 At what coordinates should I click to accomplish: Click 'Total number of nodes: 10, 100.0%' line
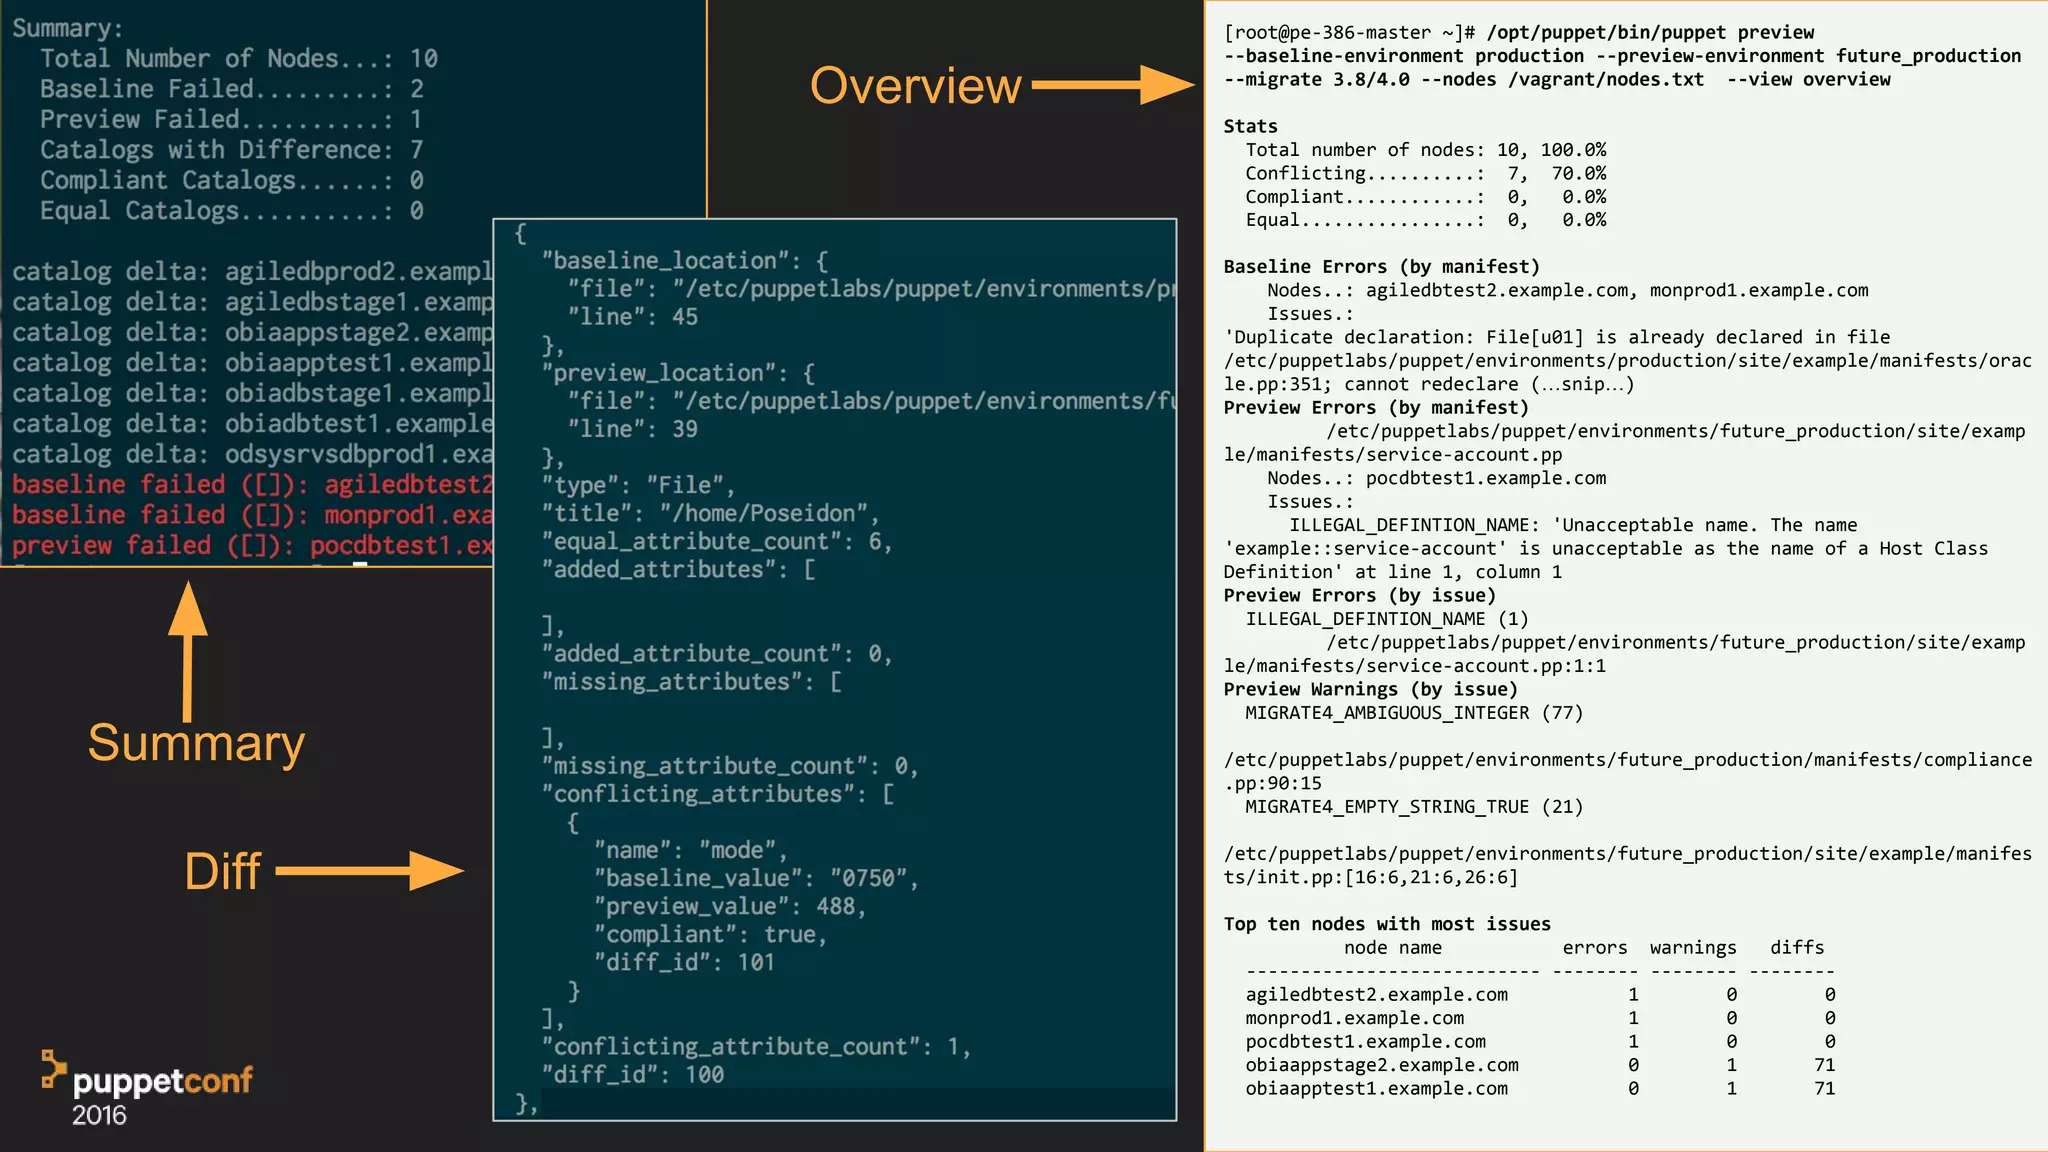[1426, 150]
